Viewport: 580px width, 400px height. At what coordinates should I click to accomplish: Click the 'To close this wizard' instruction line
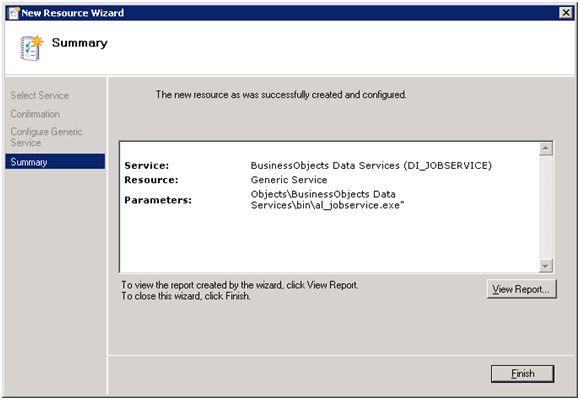coord(186,296)
